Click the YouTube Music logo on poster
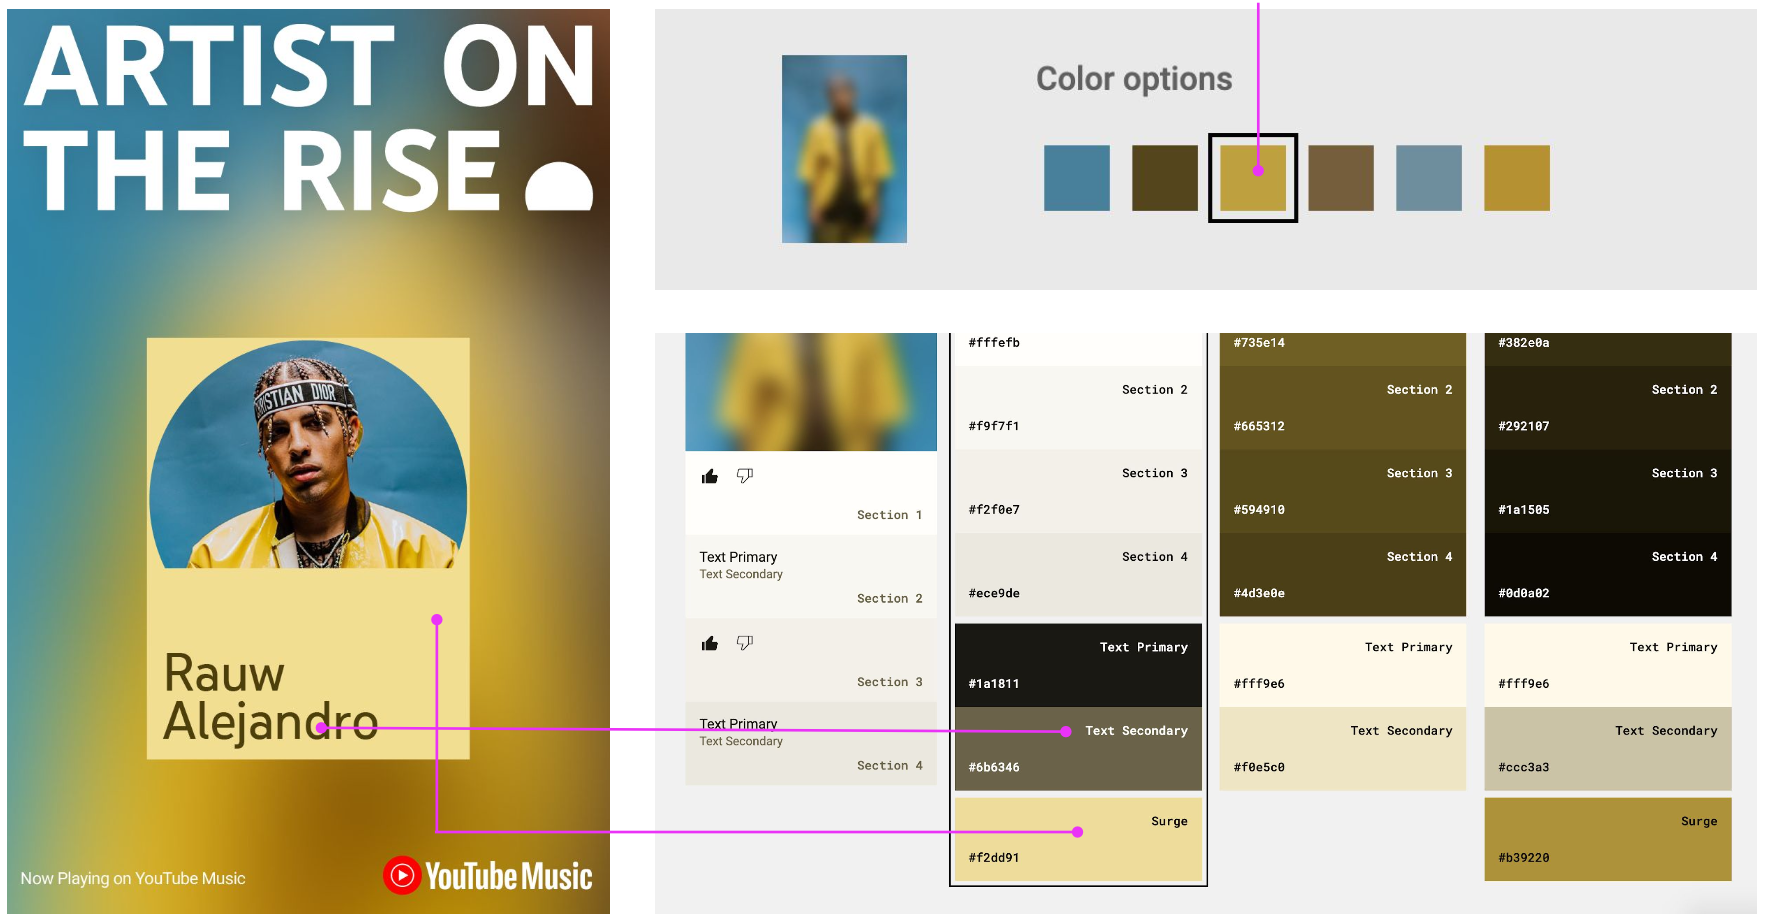The image size is (1766, 924). tap(488, 876)
